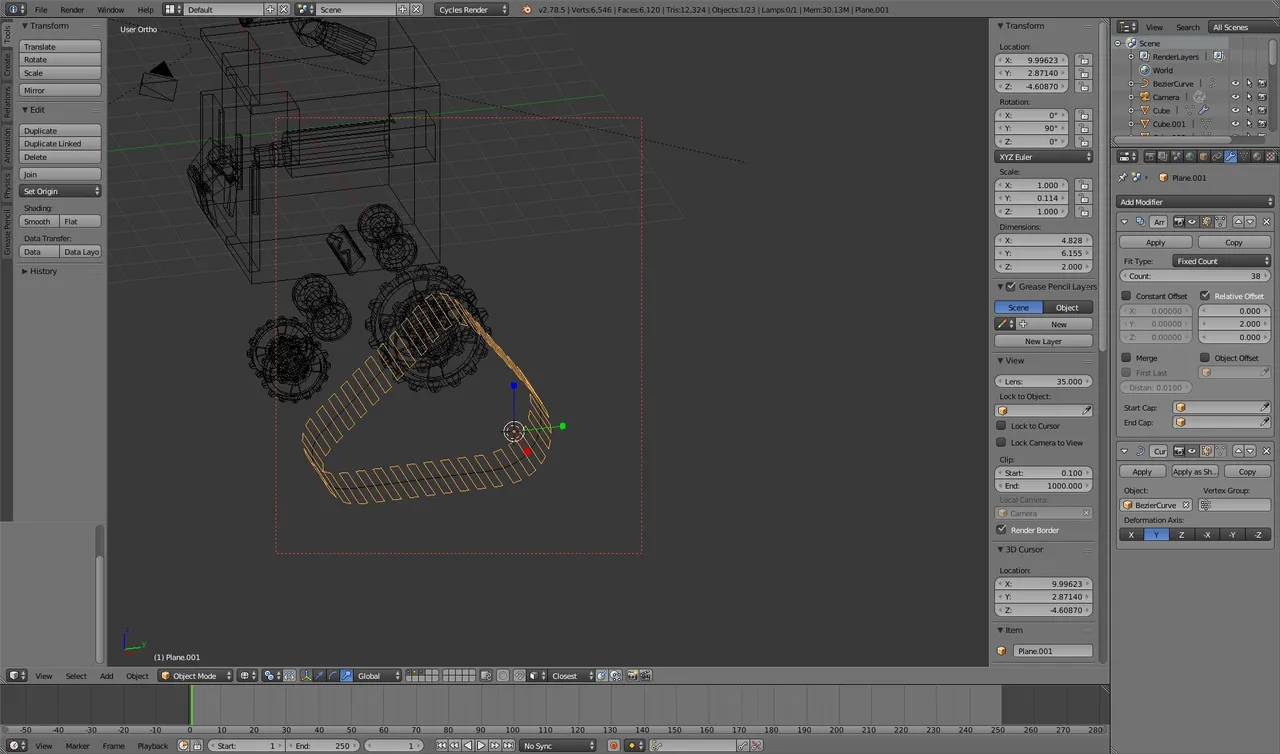Click the New Layer button
1280x754 pixels.
(1044, 341)
